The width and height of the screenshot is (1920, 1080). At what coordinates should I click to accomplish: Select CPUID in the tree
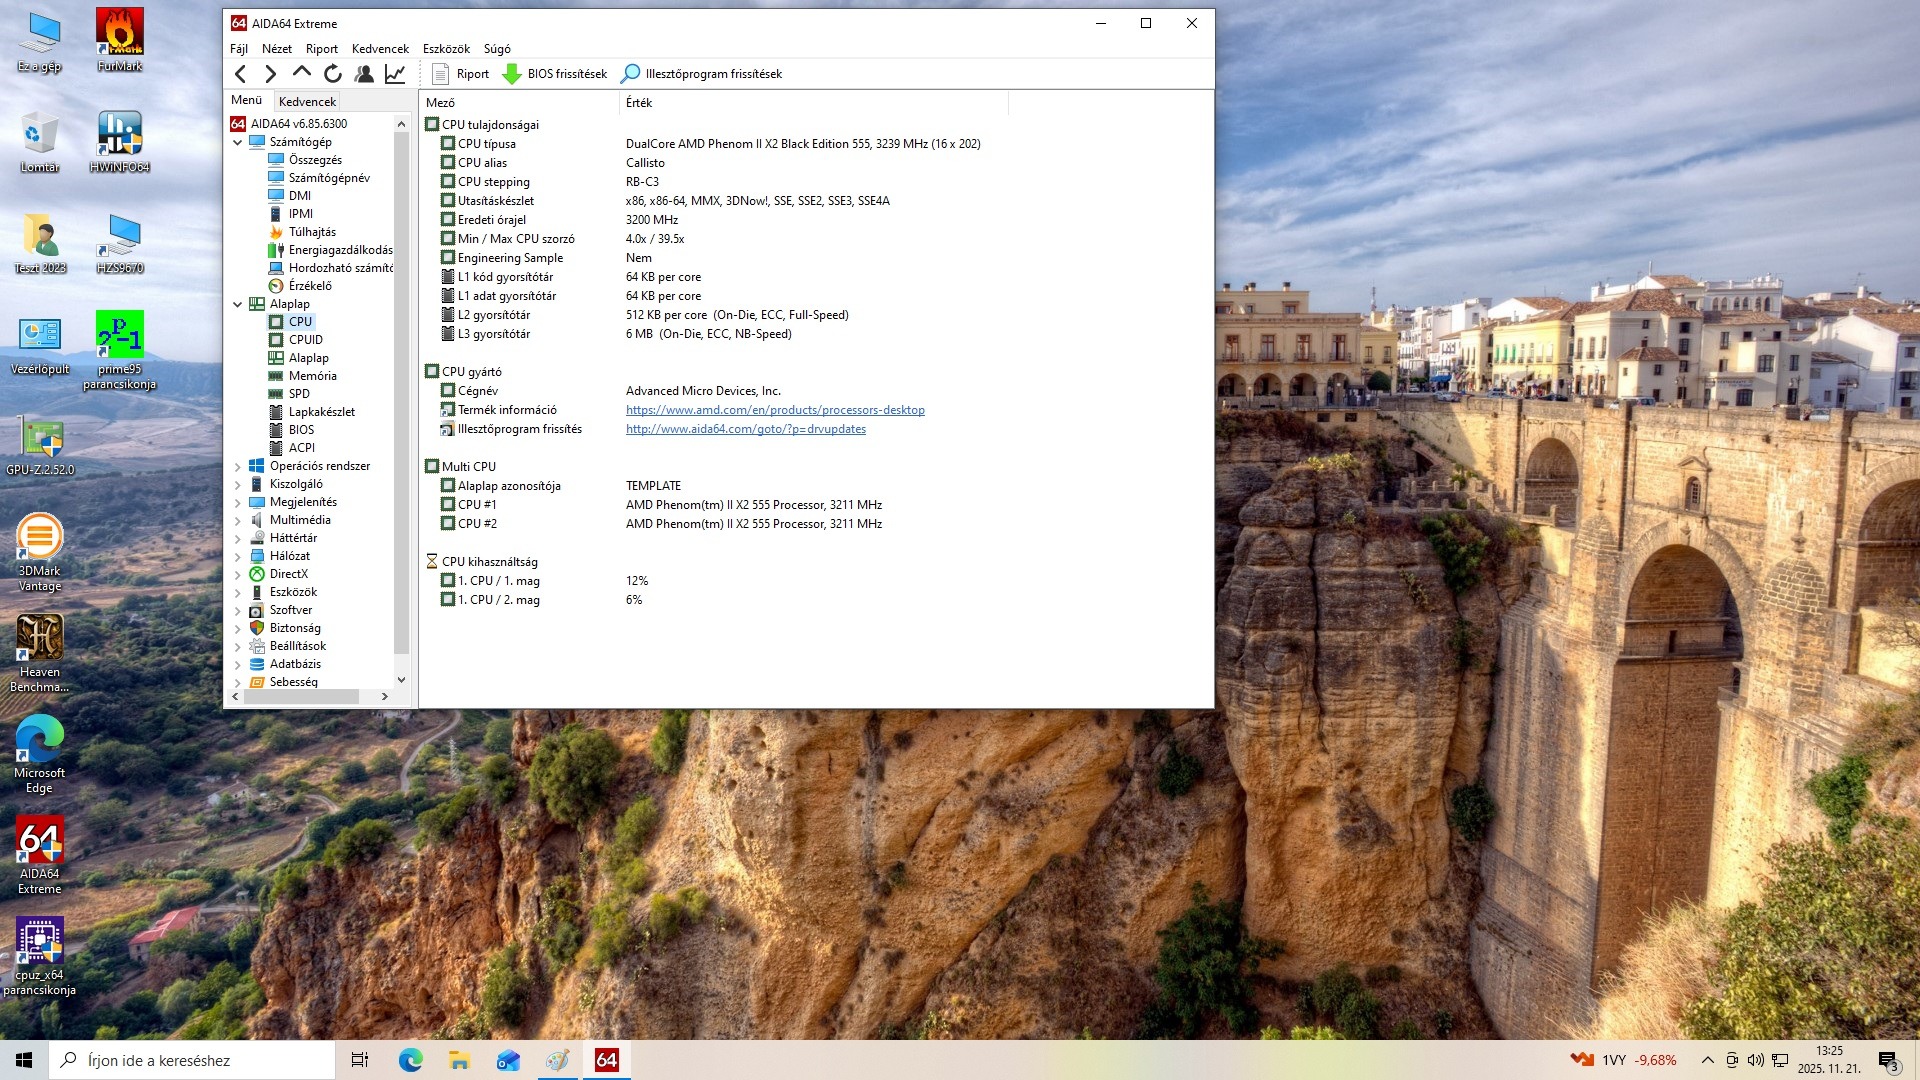305,340
